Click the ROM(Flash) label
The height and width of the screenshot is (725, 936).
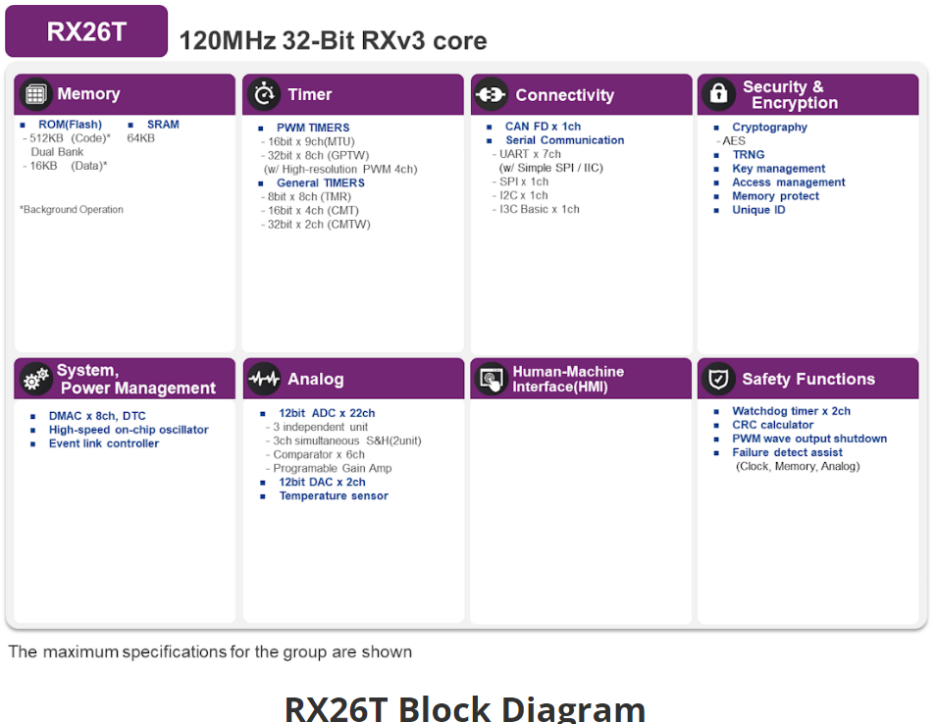pyautogui.click(x=70, y=124)
